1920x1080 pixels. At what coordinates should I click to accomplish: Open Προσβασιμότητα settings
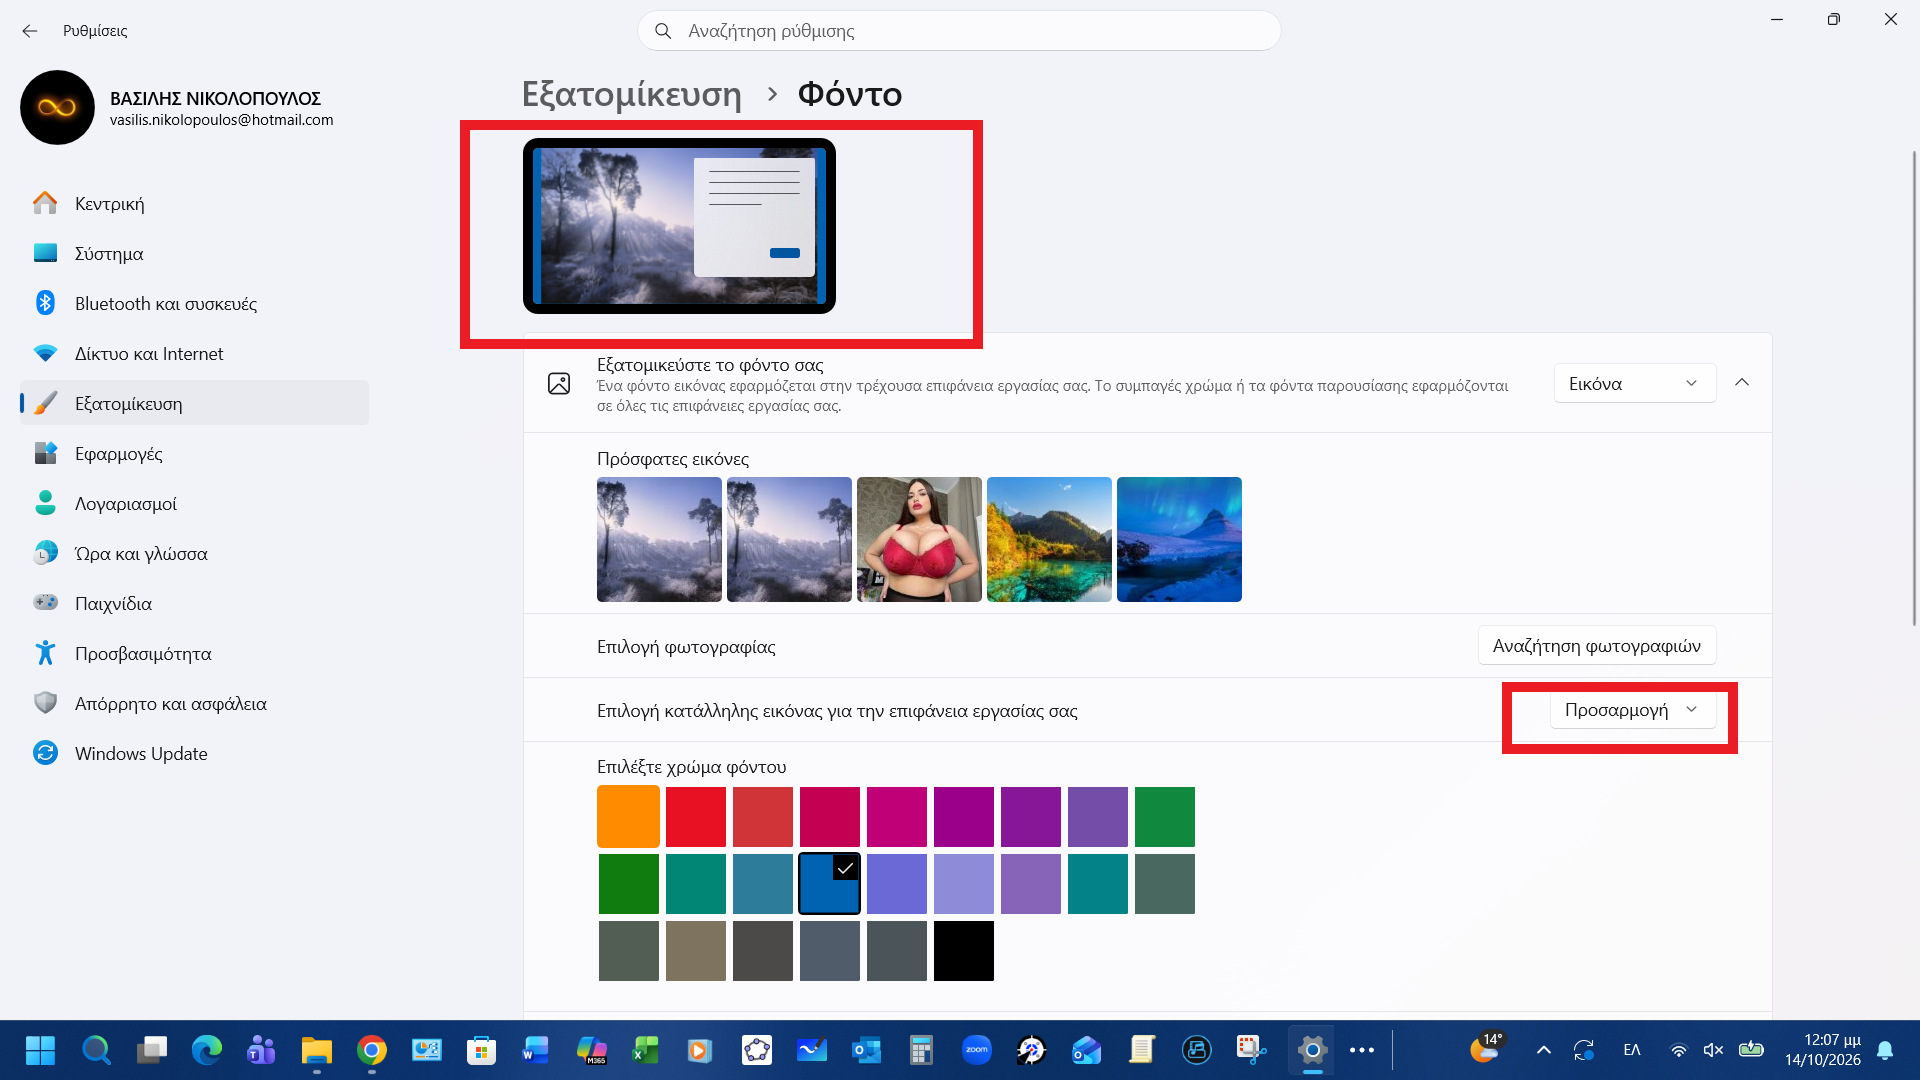(x=194, y=653)
